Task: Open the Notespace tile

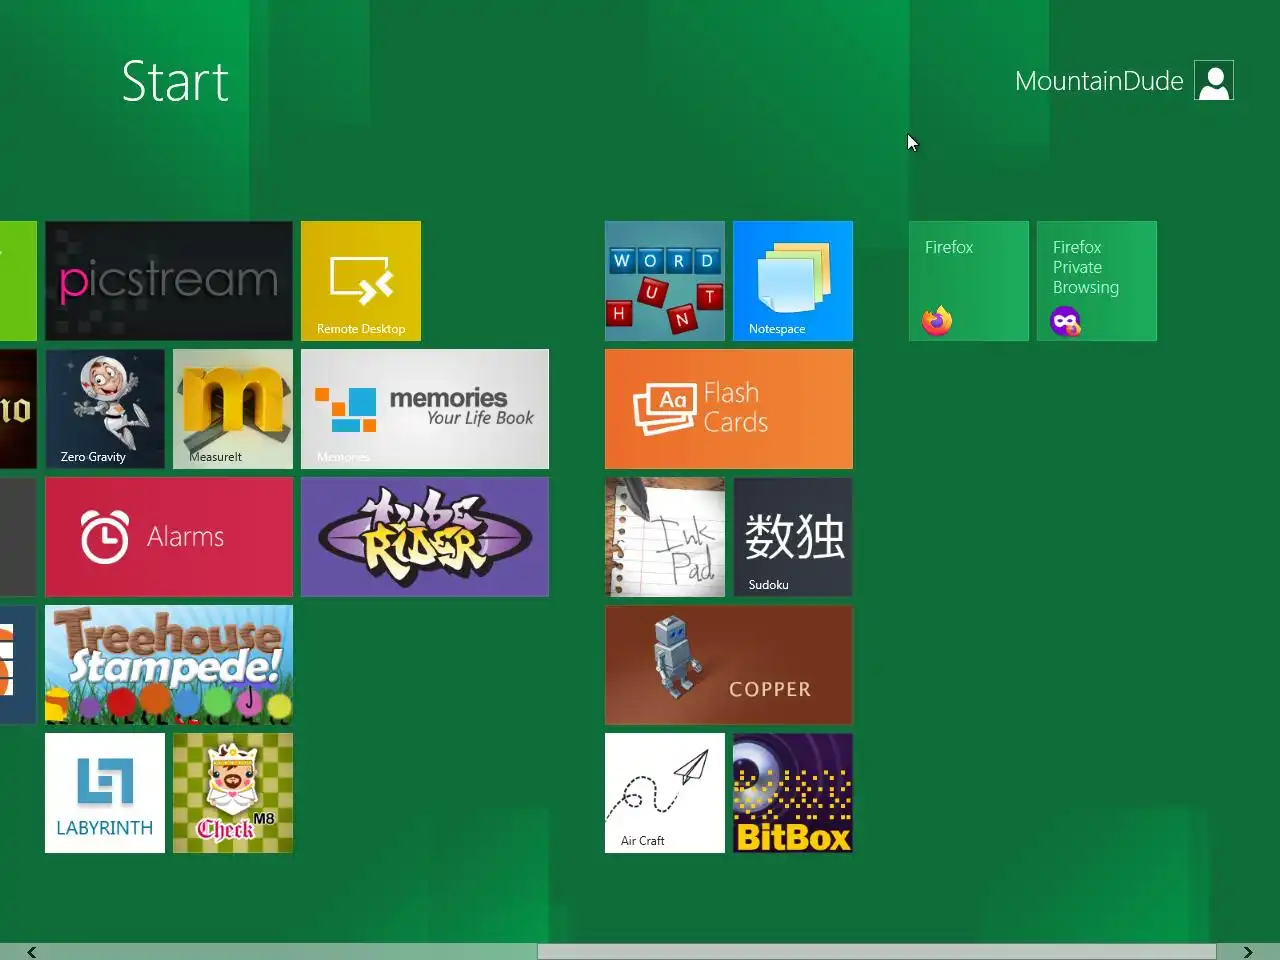Action: [793, 281]
